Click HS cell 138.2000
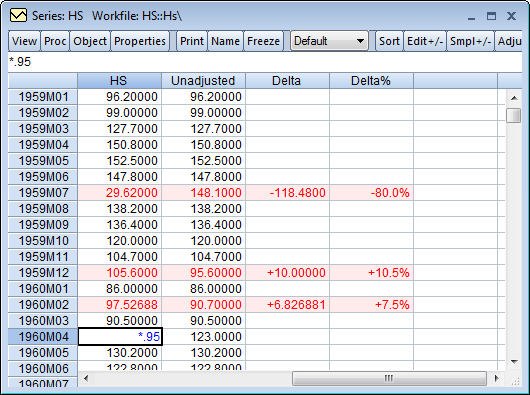Viewport: 530px width, 395px height. point(119,209)
